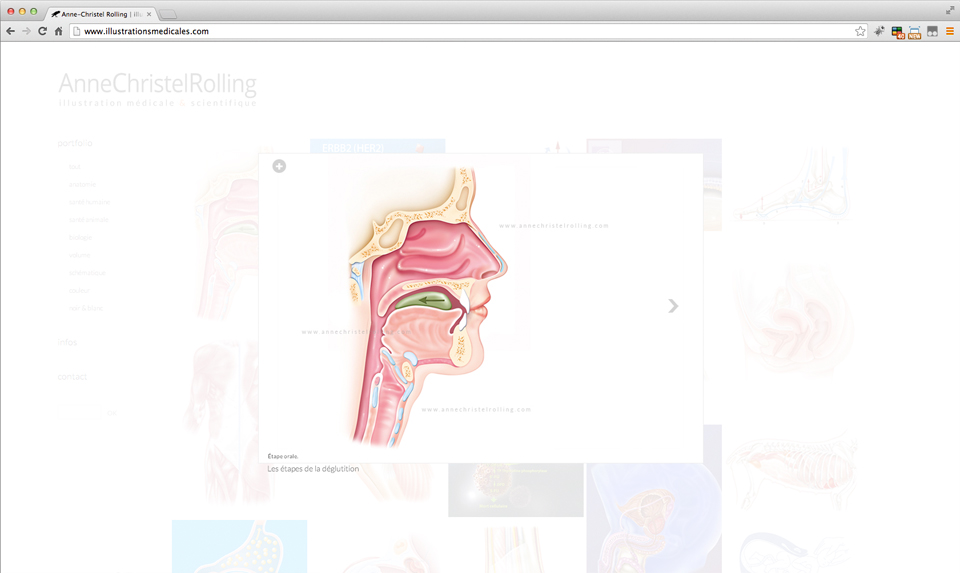Open the animal skeleton thumbnail
This screenshot has height=573, width=960.
pos(792,470)
